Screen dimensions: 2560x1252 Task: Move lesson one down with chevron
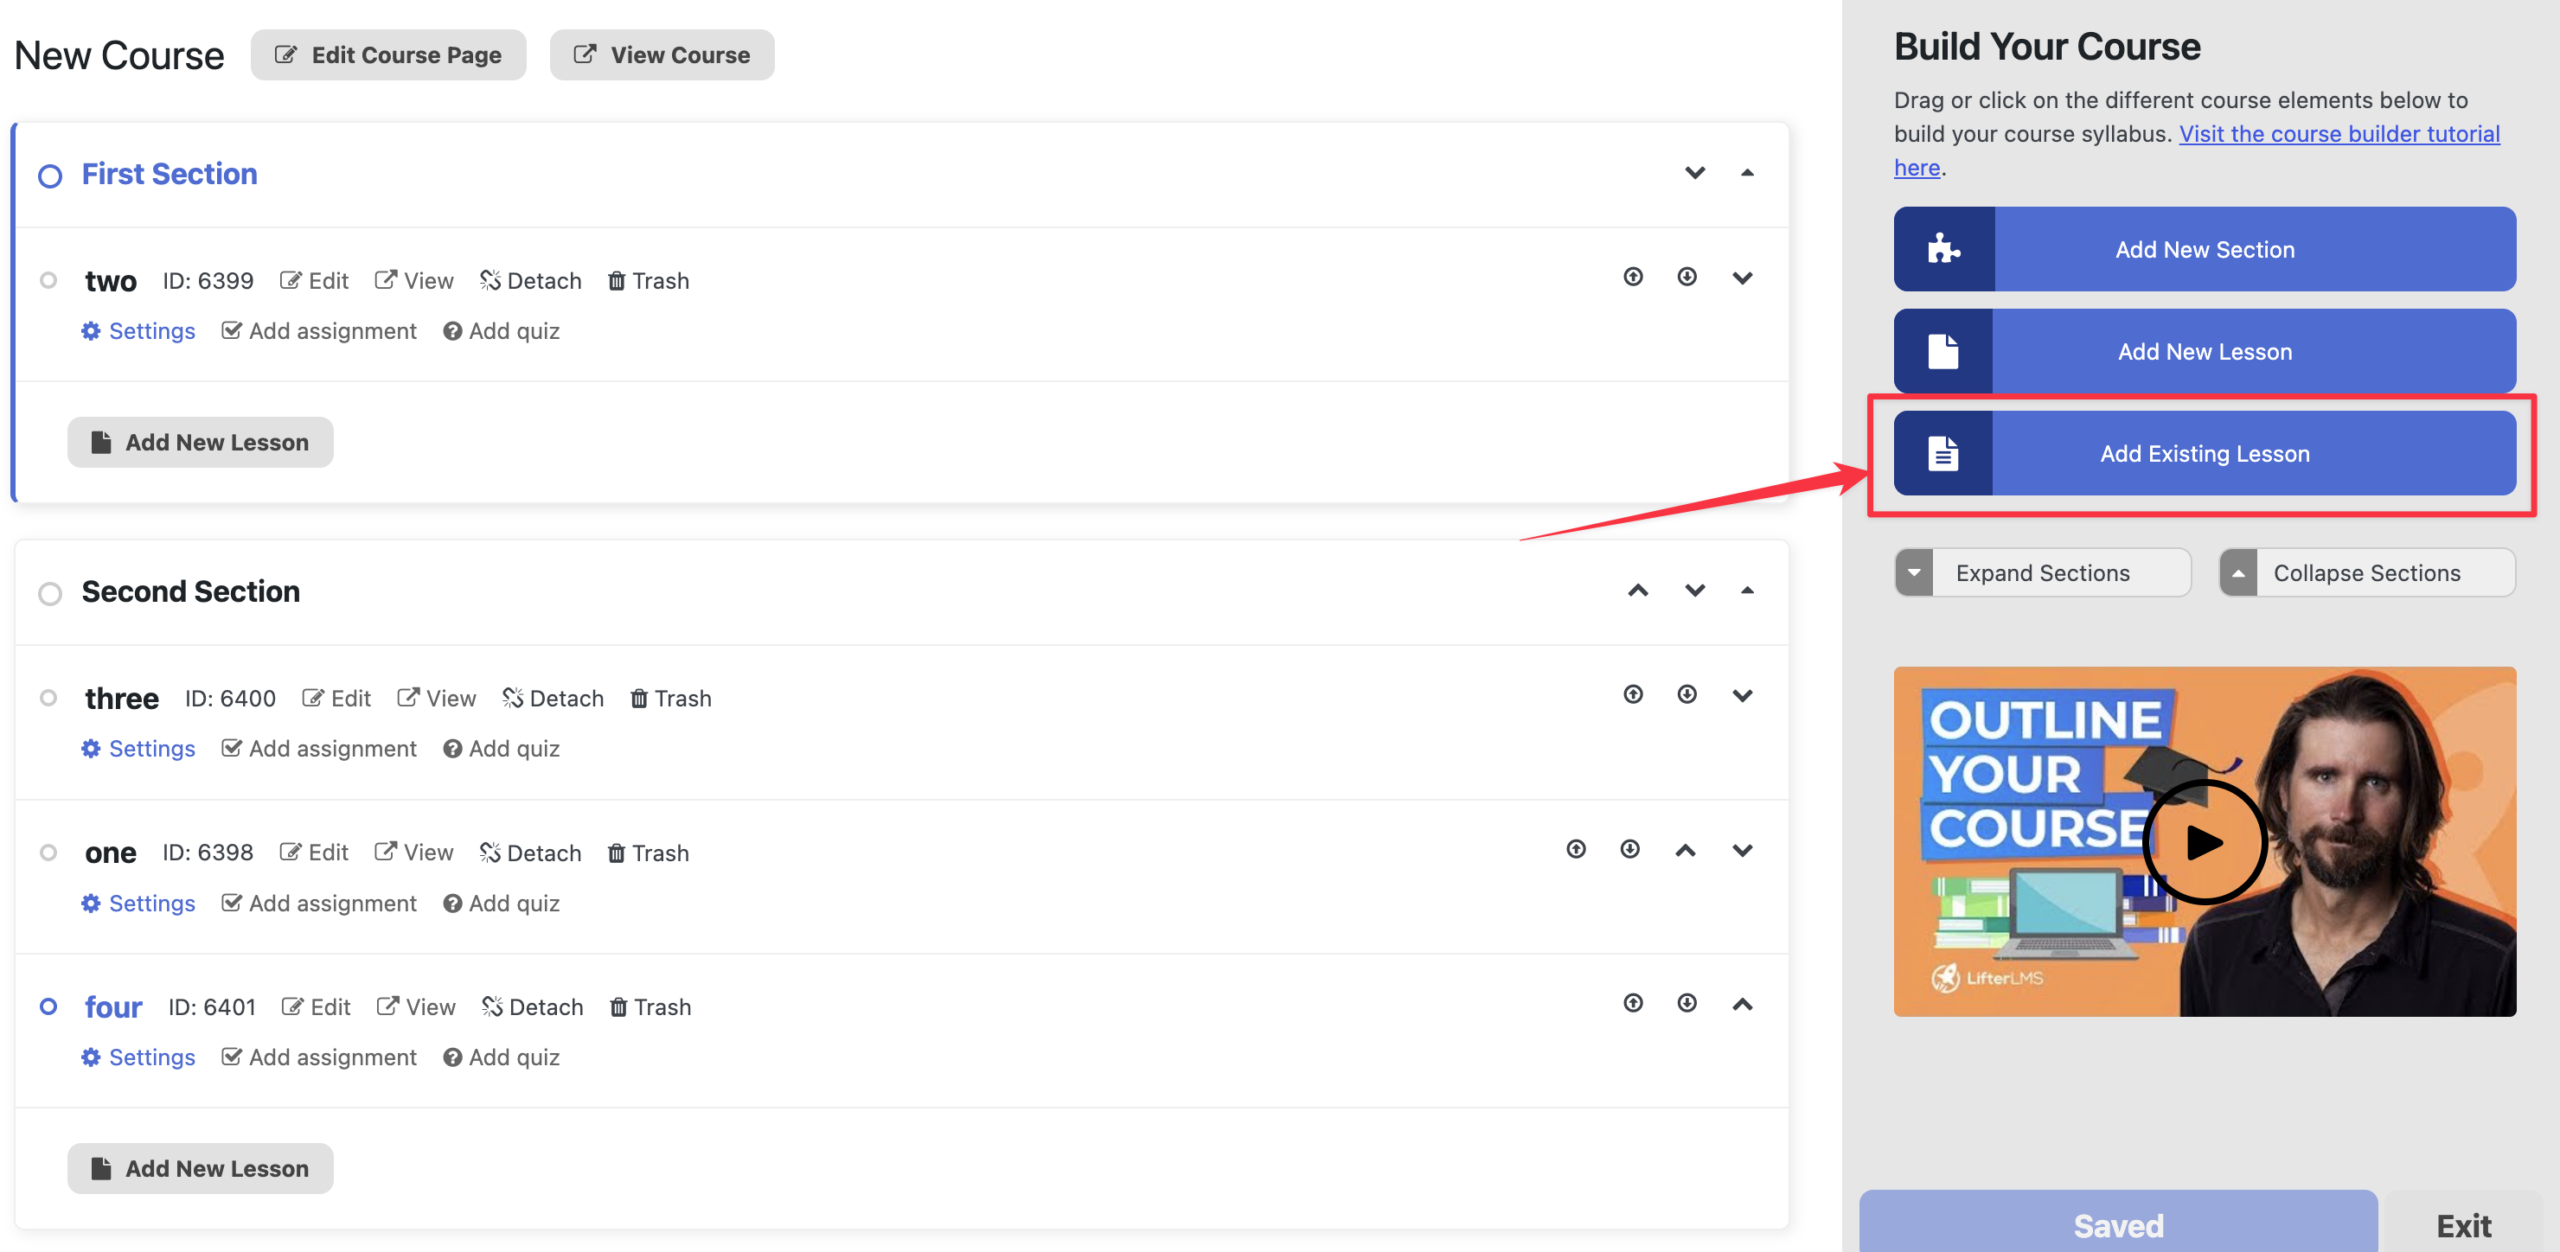click(x=1743, y=850)
